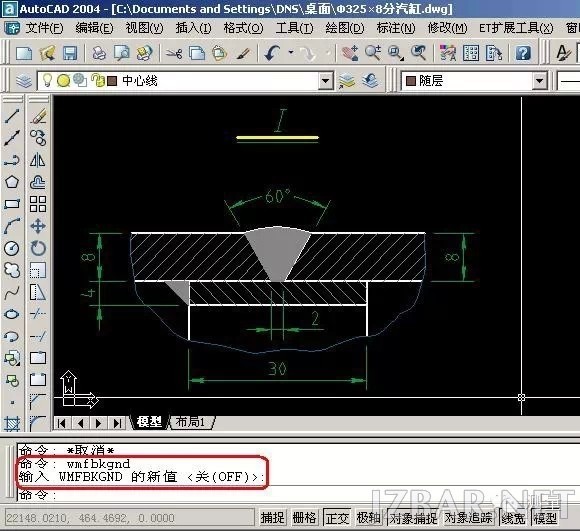Image resolution: width=580 pixels, height=531 pixels.
Task: Pick the Move modify tool
Action: click(x=38, y=226)
